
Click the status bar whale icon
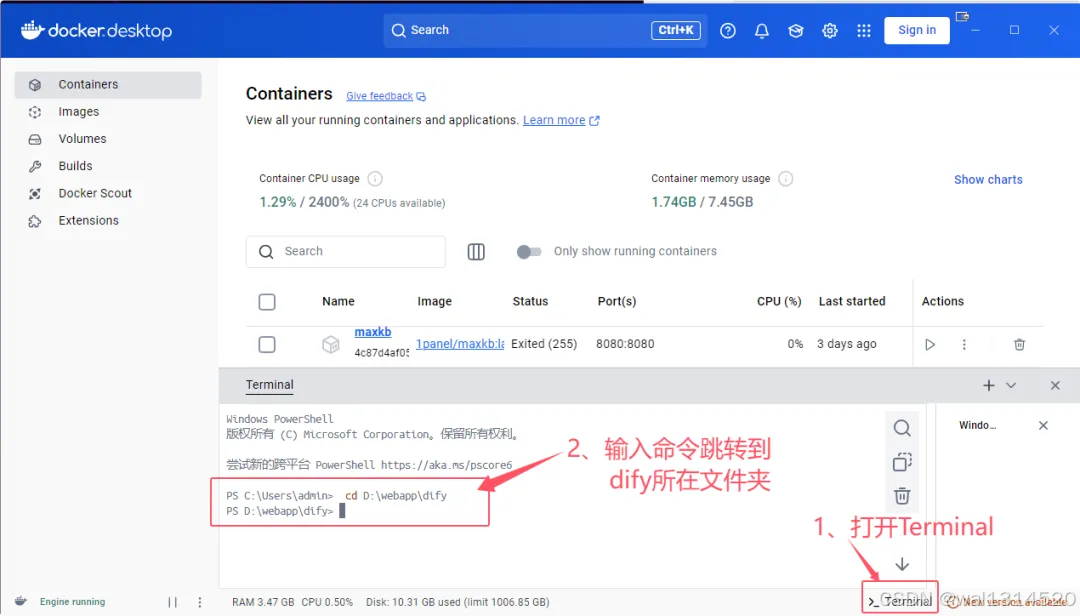tap(21, 602)
